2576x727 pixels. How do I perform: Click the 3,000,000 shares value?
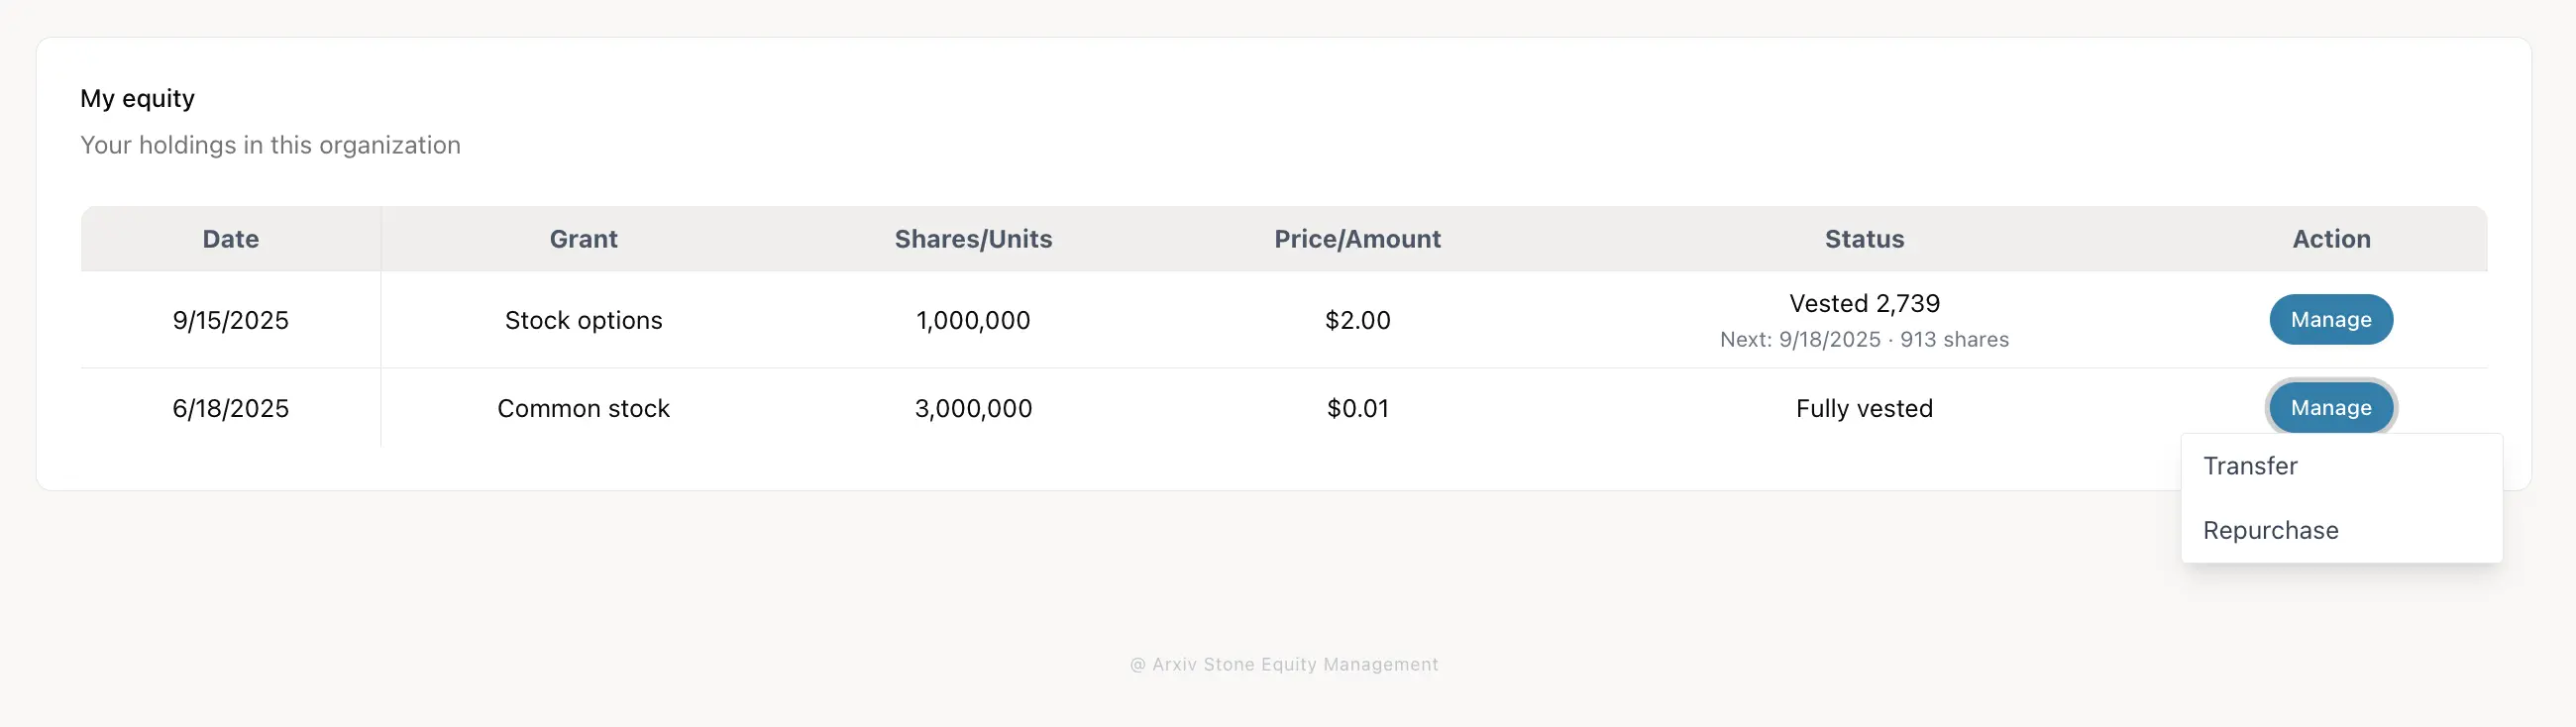click(973, 407)
